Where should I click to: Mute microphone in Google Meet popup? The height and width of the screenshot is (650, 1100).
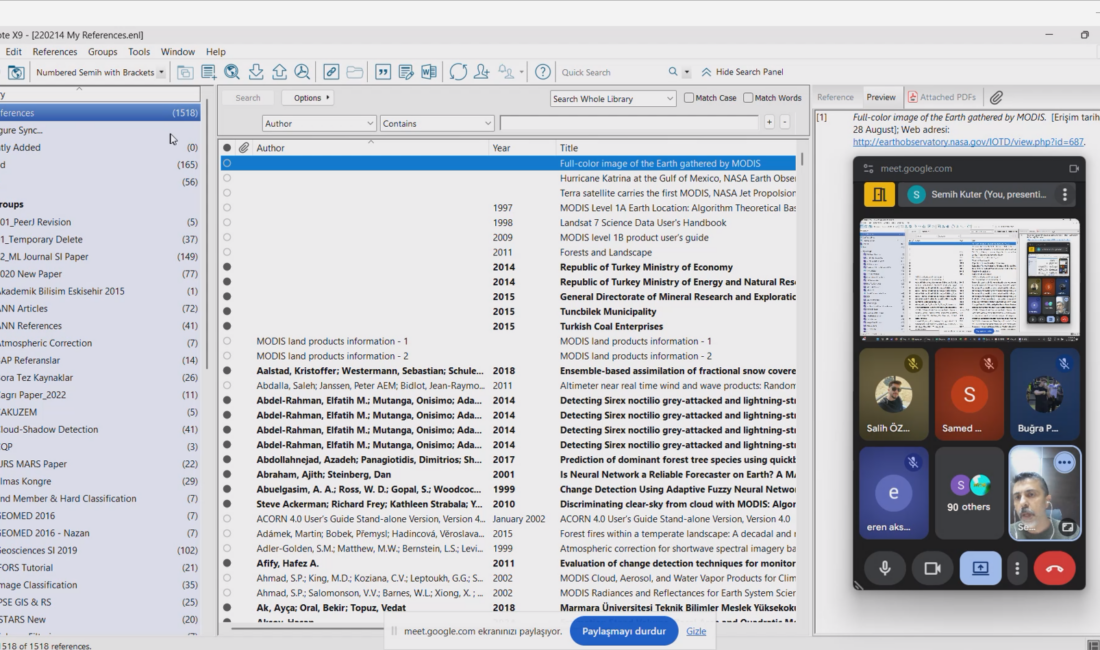(x=885, y=568)
